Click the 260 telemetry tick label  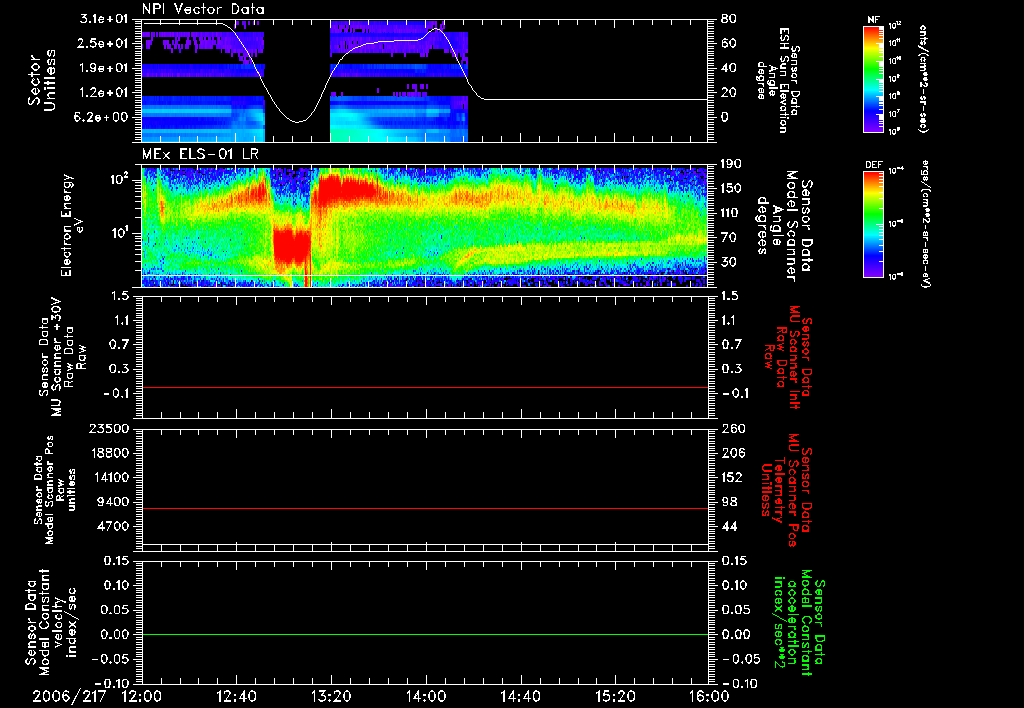tap(732, 428)
